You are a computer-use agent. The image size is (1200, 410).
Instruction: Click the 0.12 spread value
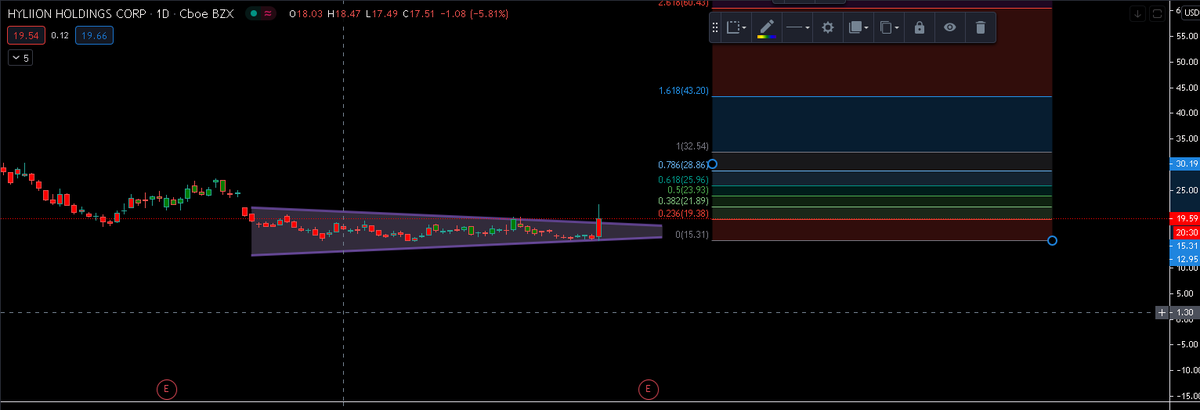pos(59,36)
